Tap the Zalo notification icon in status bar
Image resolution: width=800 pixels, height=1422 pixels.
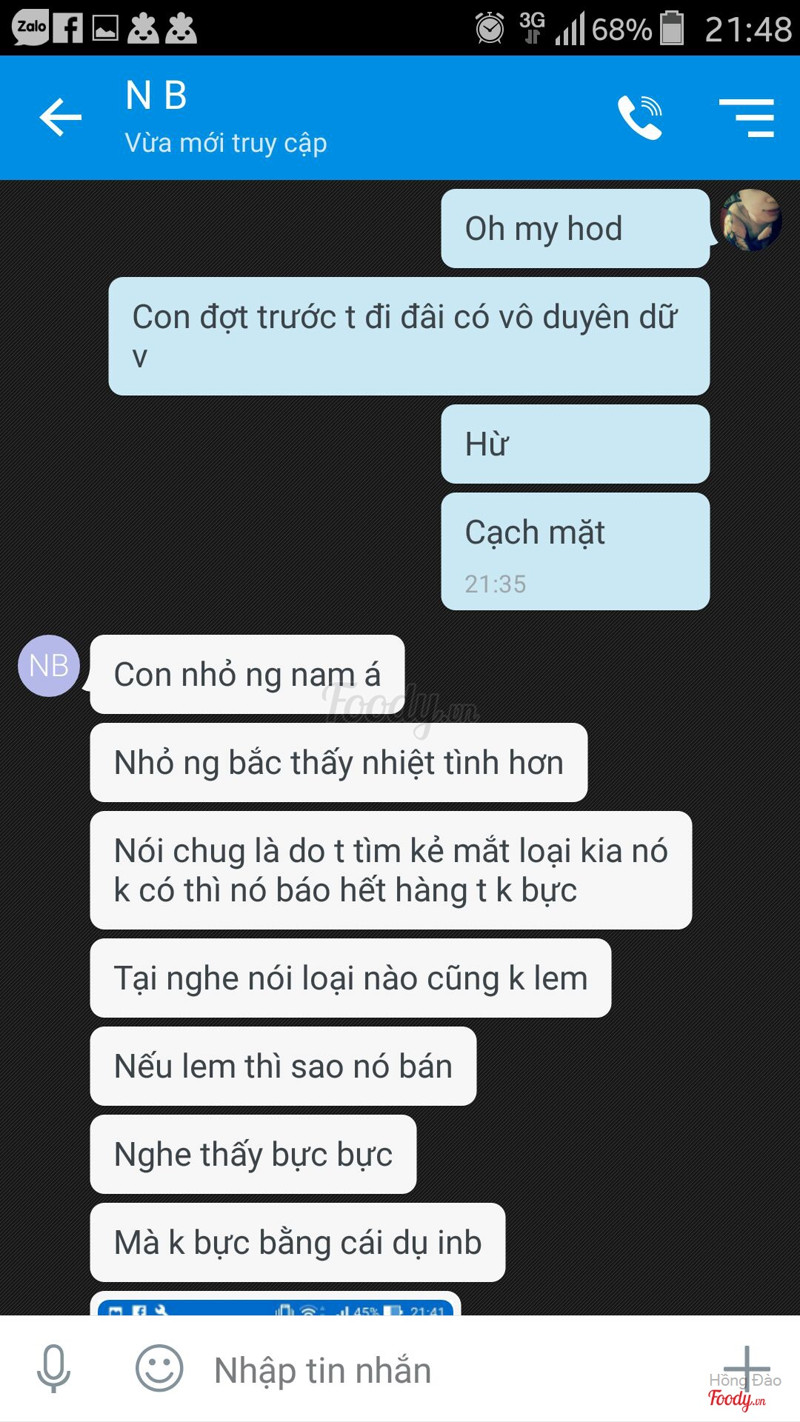point(30,27)
